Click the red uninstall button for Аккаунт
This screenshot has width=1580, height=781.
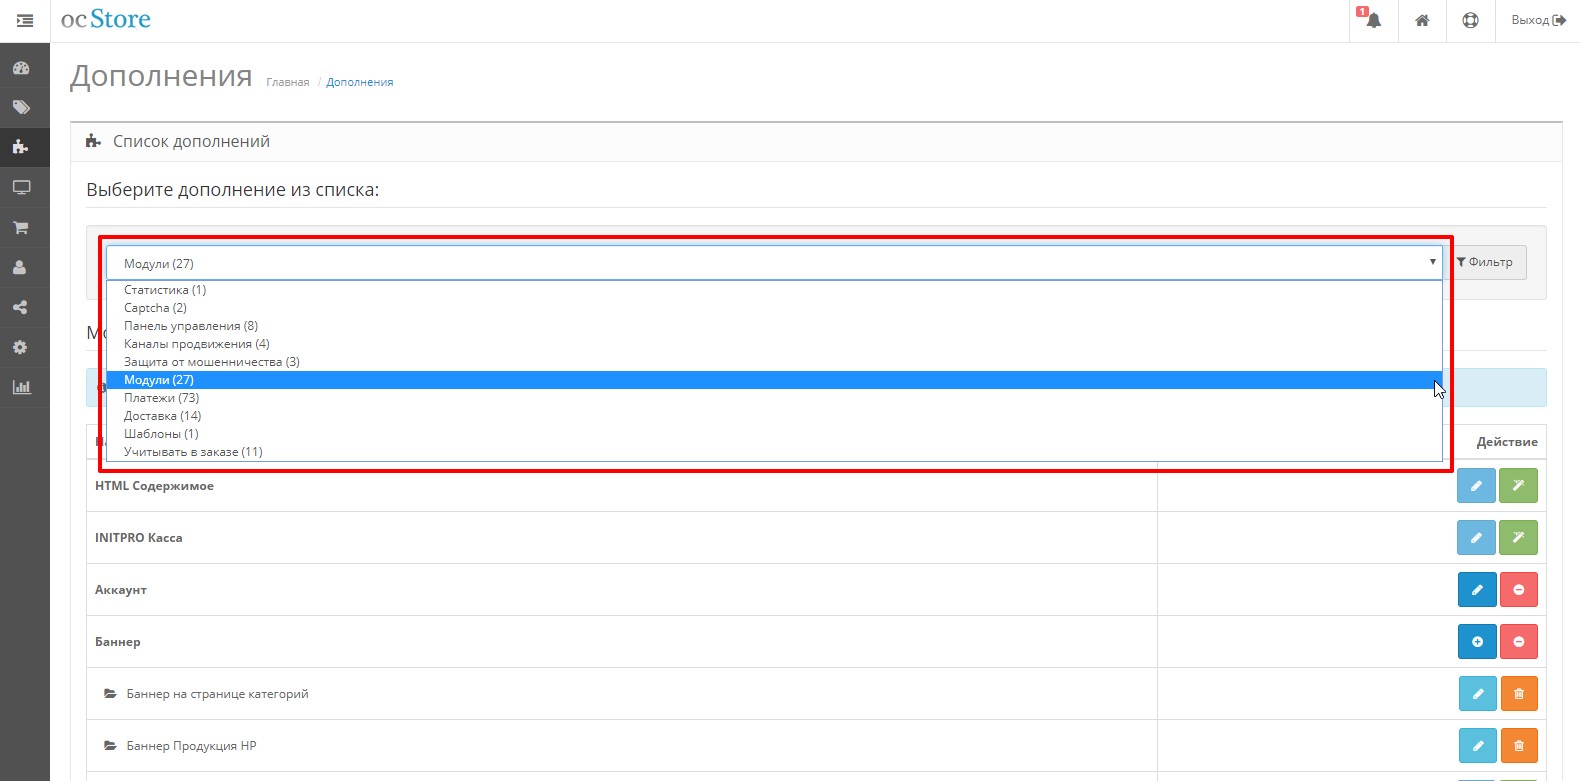point(1518,590)
